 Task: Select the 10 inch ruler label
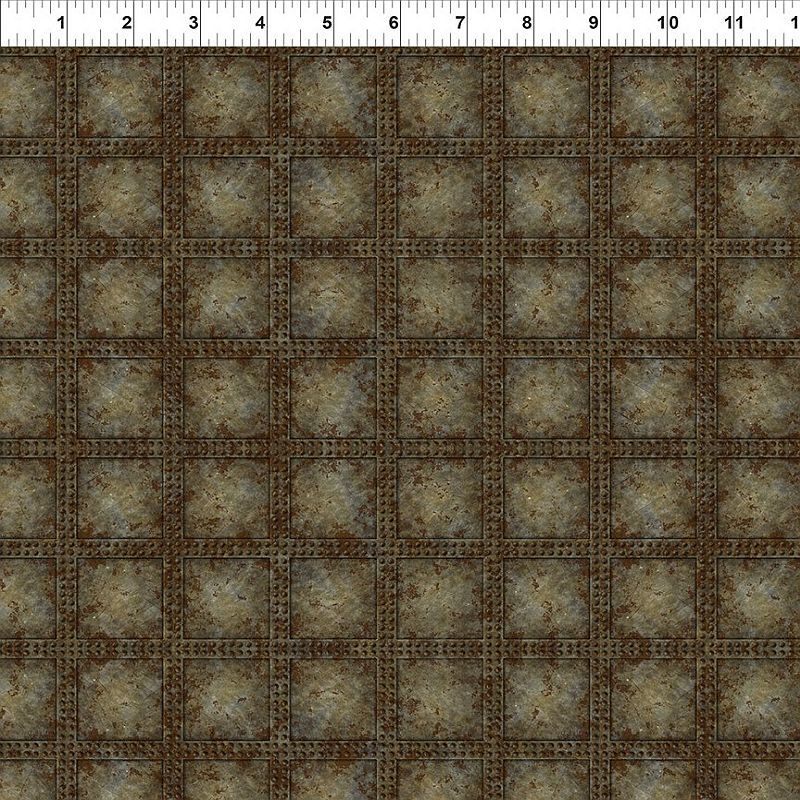[668, 23]
